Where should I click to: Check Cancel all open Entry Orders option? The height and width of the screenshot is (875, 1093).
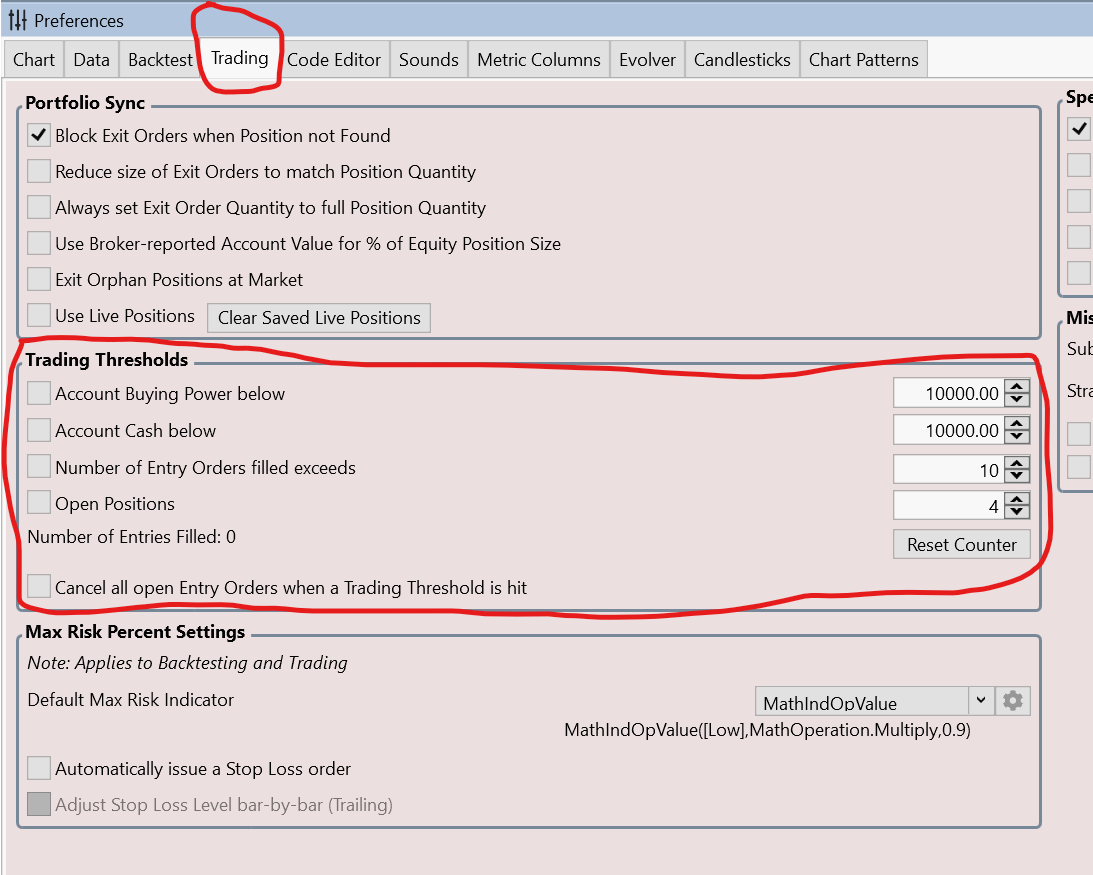[39, 587]
